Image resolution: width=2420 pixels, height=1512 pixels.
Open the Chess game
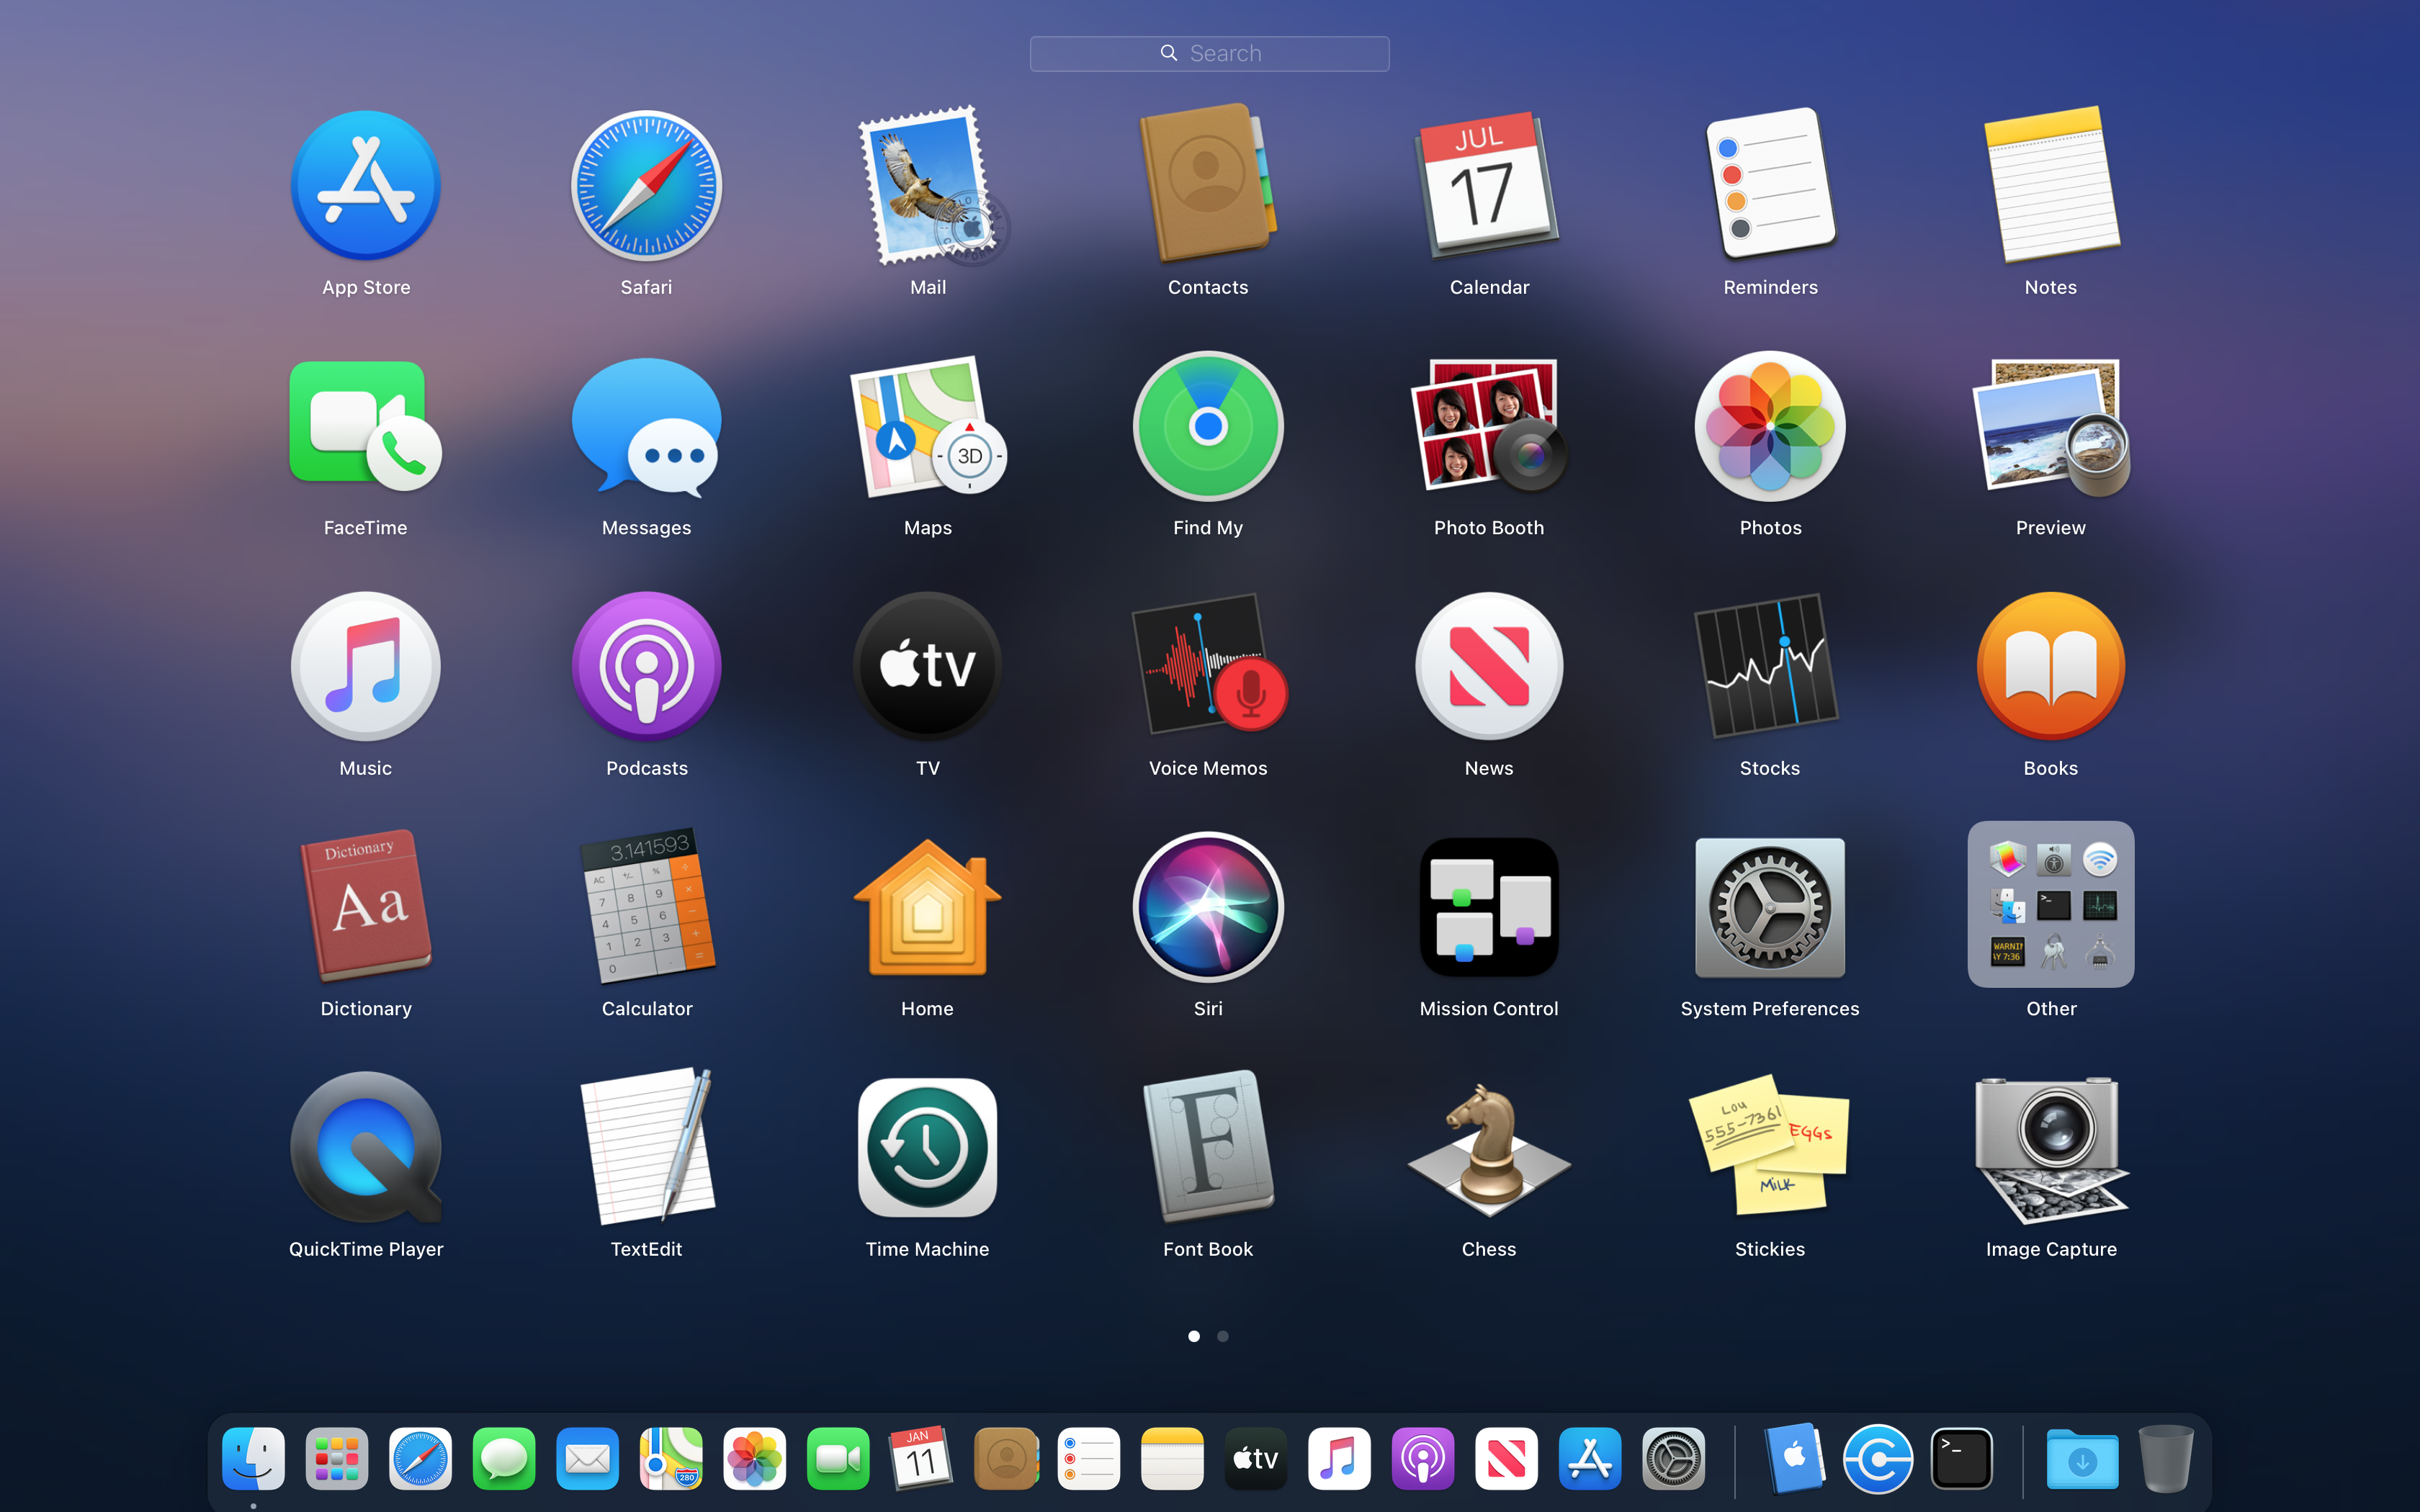(x=1488, y=1150)
